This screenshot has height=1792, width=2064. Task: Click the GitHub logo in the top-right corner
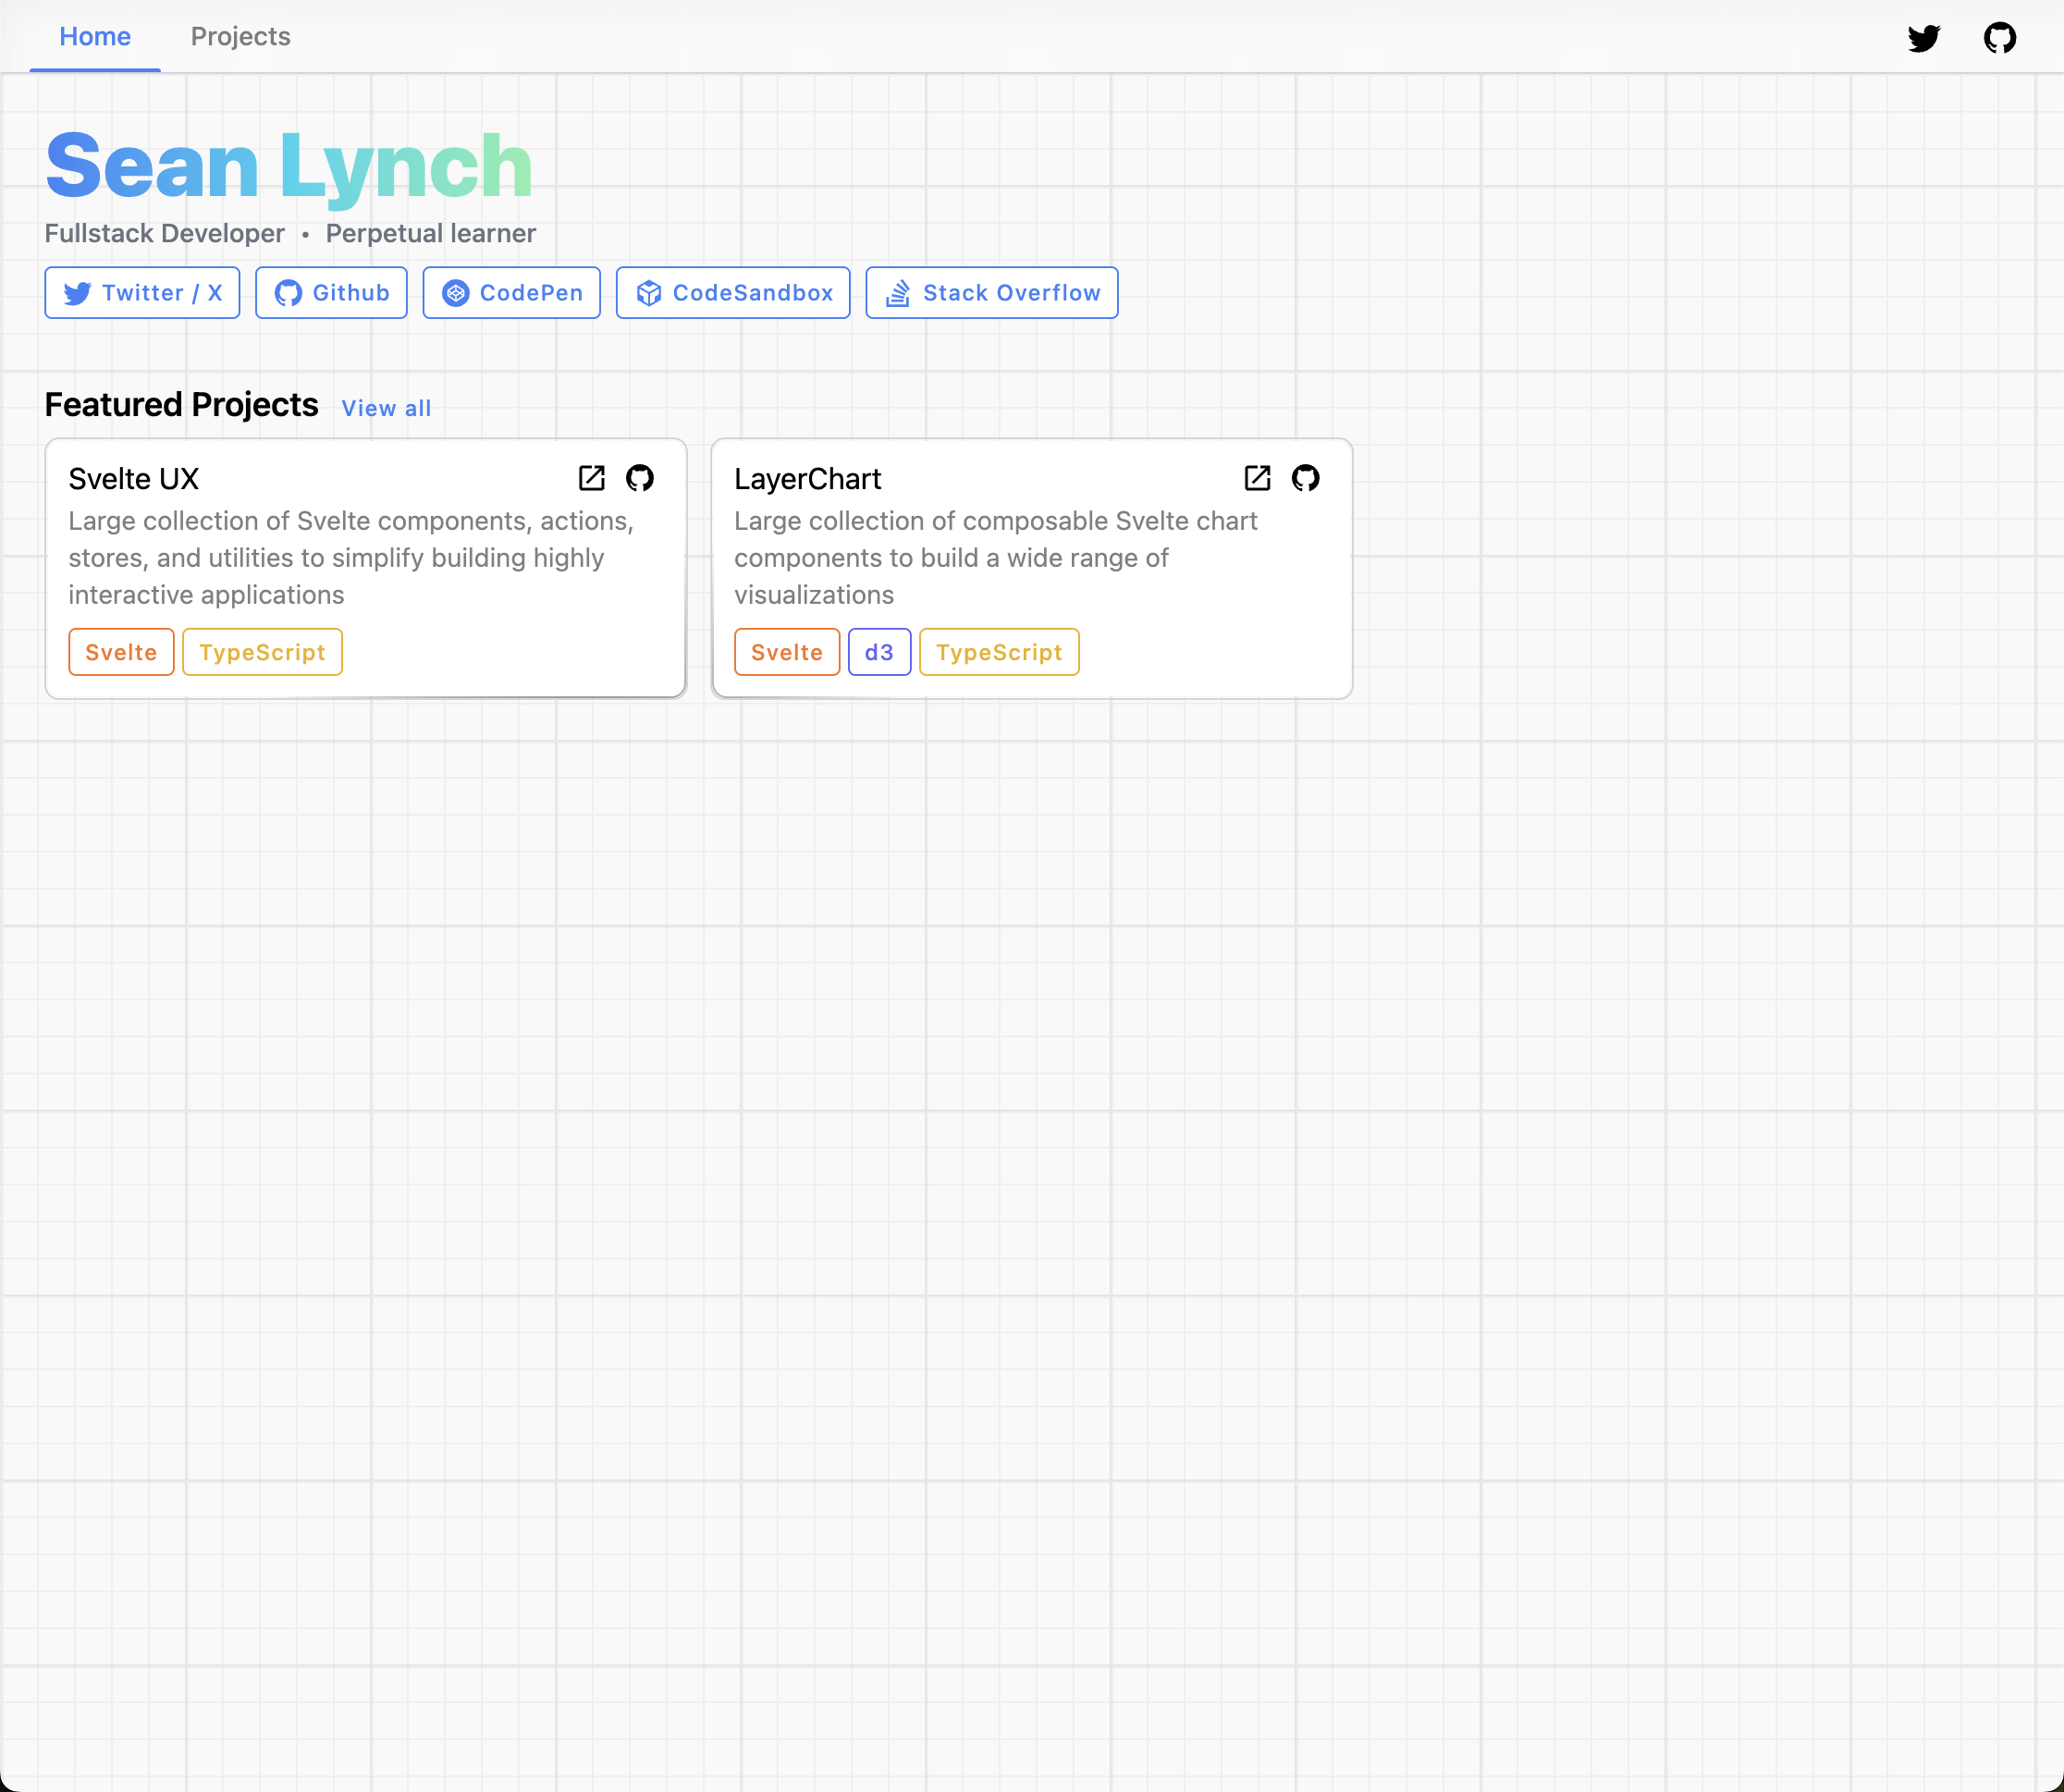[2001, 38]
